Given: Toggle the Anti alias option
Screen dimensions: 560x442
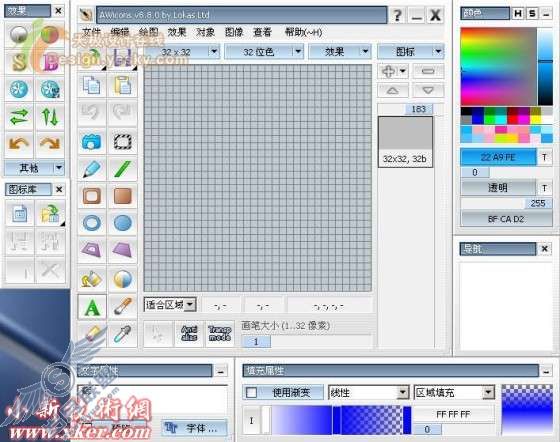Looking at the screenshot, I should tap(189, 333).
